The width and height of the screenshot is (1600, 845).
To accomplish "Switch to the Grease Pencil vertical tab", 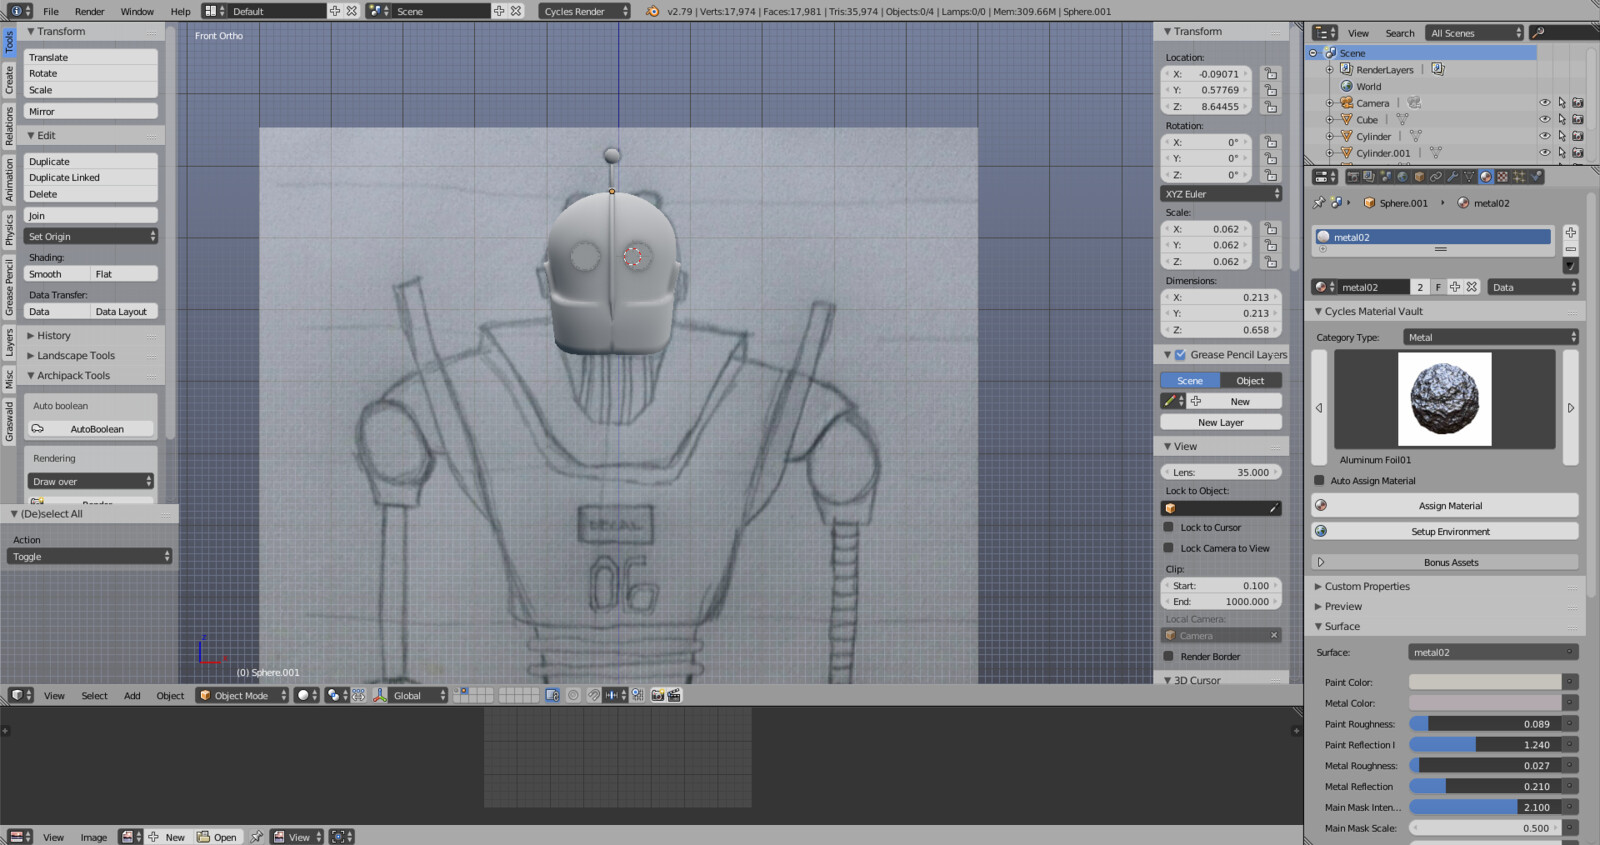I will (x=9, y=286).
